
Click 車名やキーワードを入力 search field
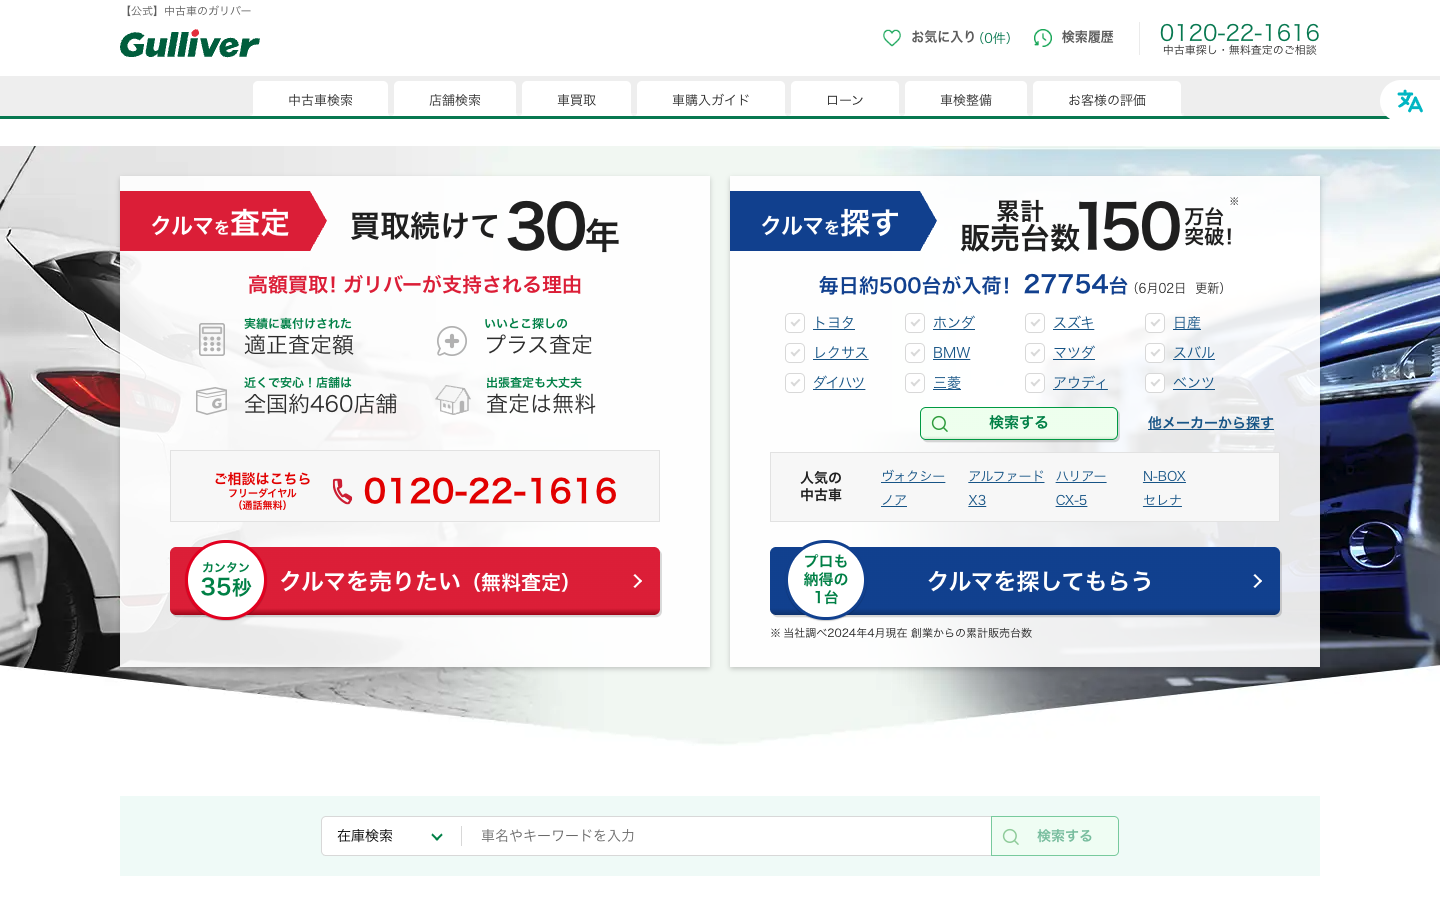pyautogui.click(x=726, y=836)
